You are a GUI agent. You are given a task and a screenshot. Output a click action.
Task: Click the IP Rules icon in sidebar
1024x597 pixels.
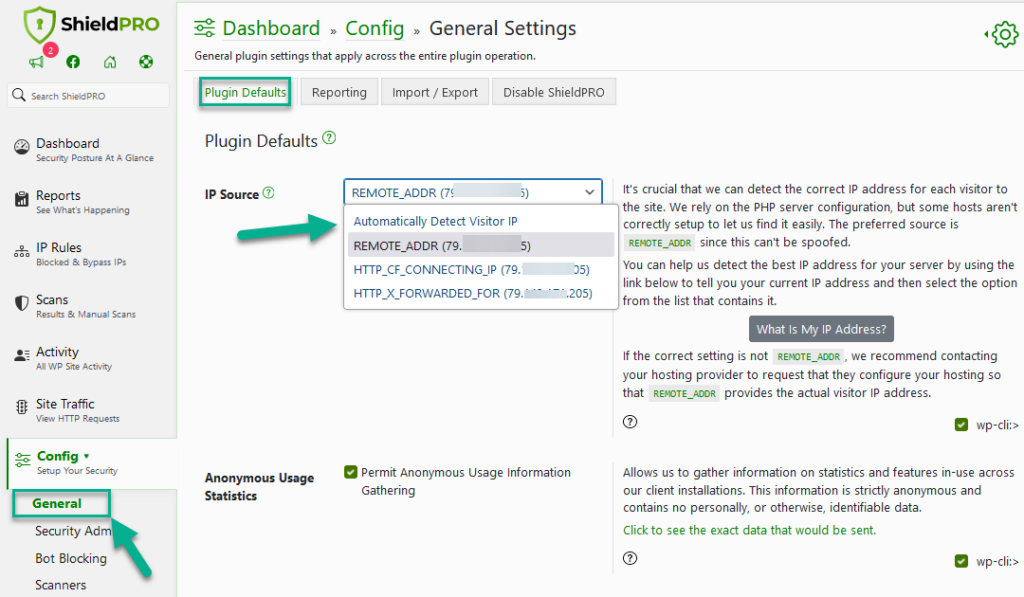pyautogui.click(x=23, y=250)
